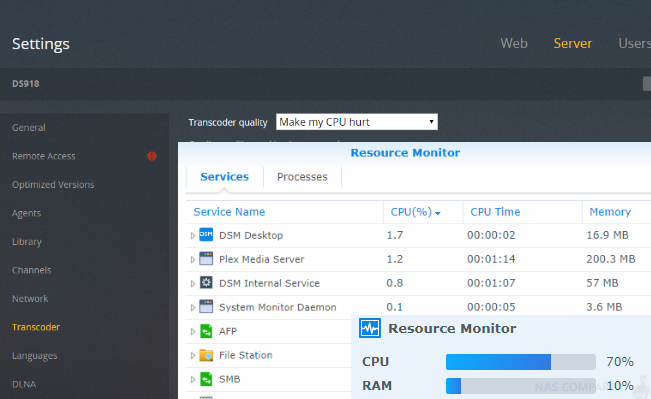Click the 00:01:07 CPU time value
The width and height of the screenshot is (651, 399).
pos(491,283)
